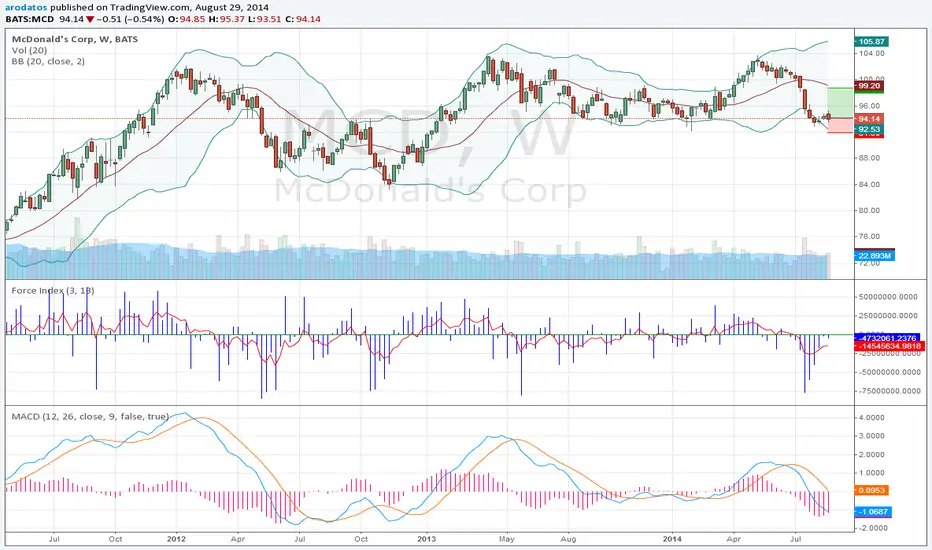Click the 88.00 price axis label
The image size is (932, 550).
[872, 158]
